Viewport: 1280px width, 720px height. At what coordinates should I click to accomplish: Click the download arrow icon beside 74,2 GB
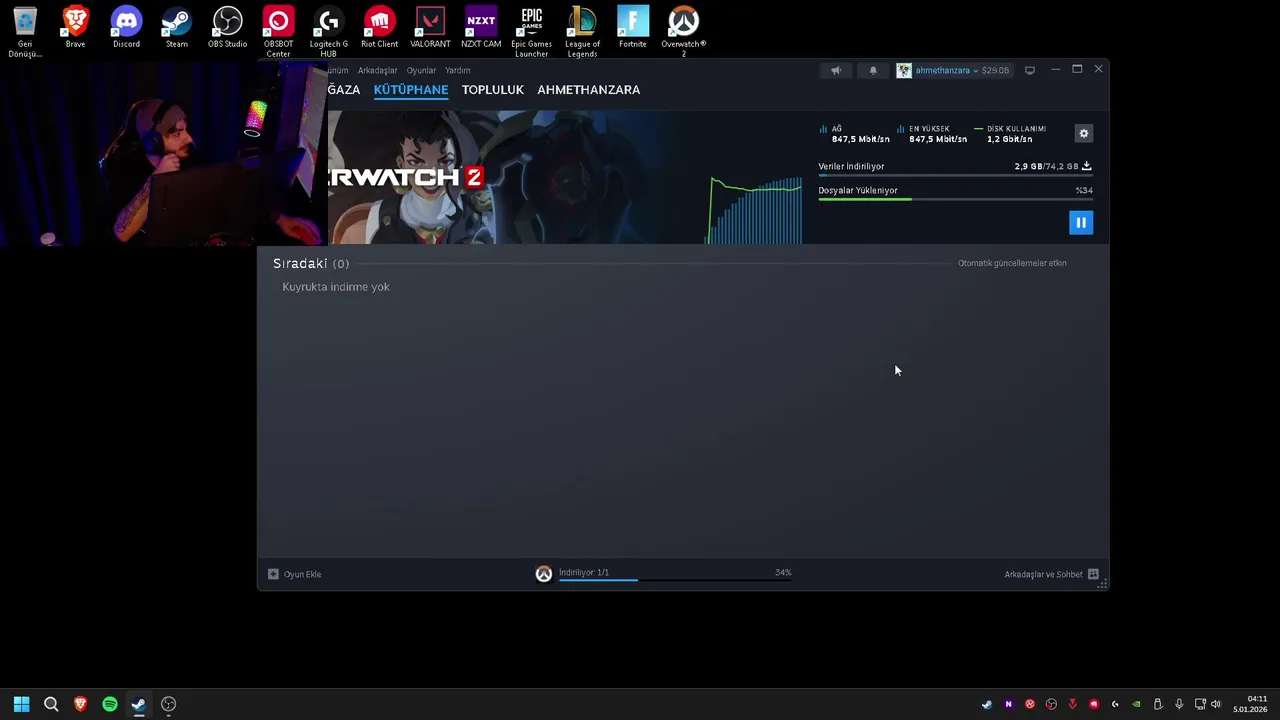(1087, 166)
